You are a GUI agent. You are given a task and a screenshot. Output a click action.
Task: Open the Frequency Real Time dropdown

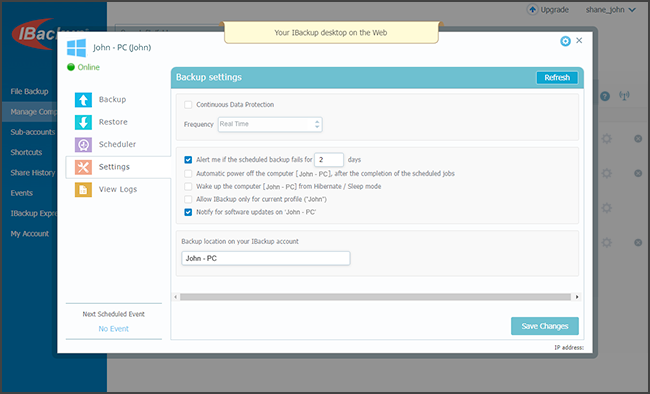tap(270, 124)
